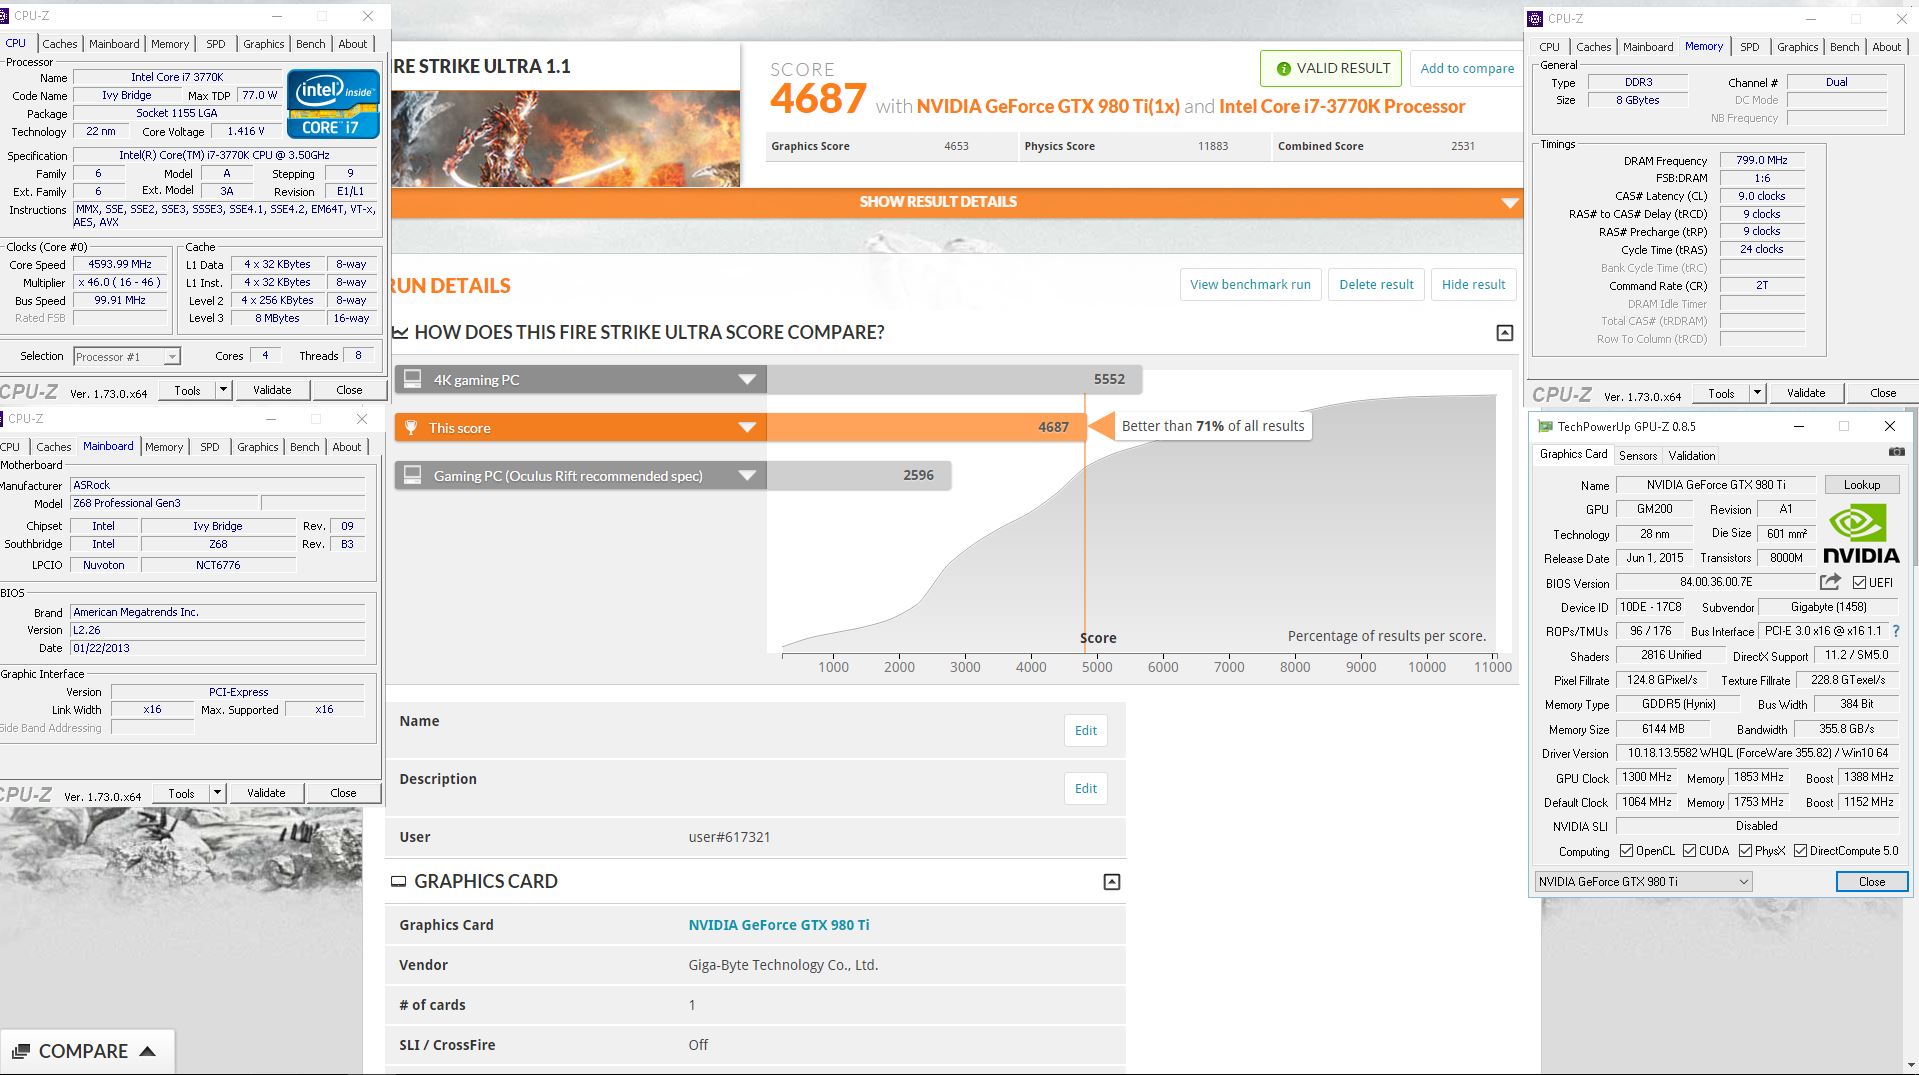Toggle the OpenCL checkbox

pyautogui.click(x=1627, y=851)
